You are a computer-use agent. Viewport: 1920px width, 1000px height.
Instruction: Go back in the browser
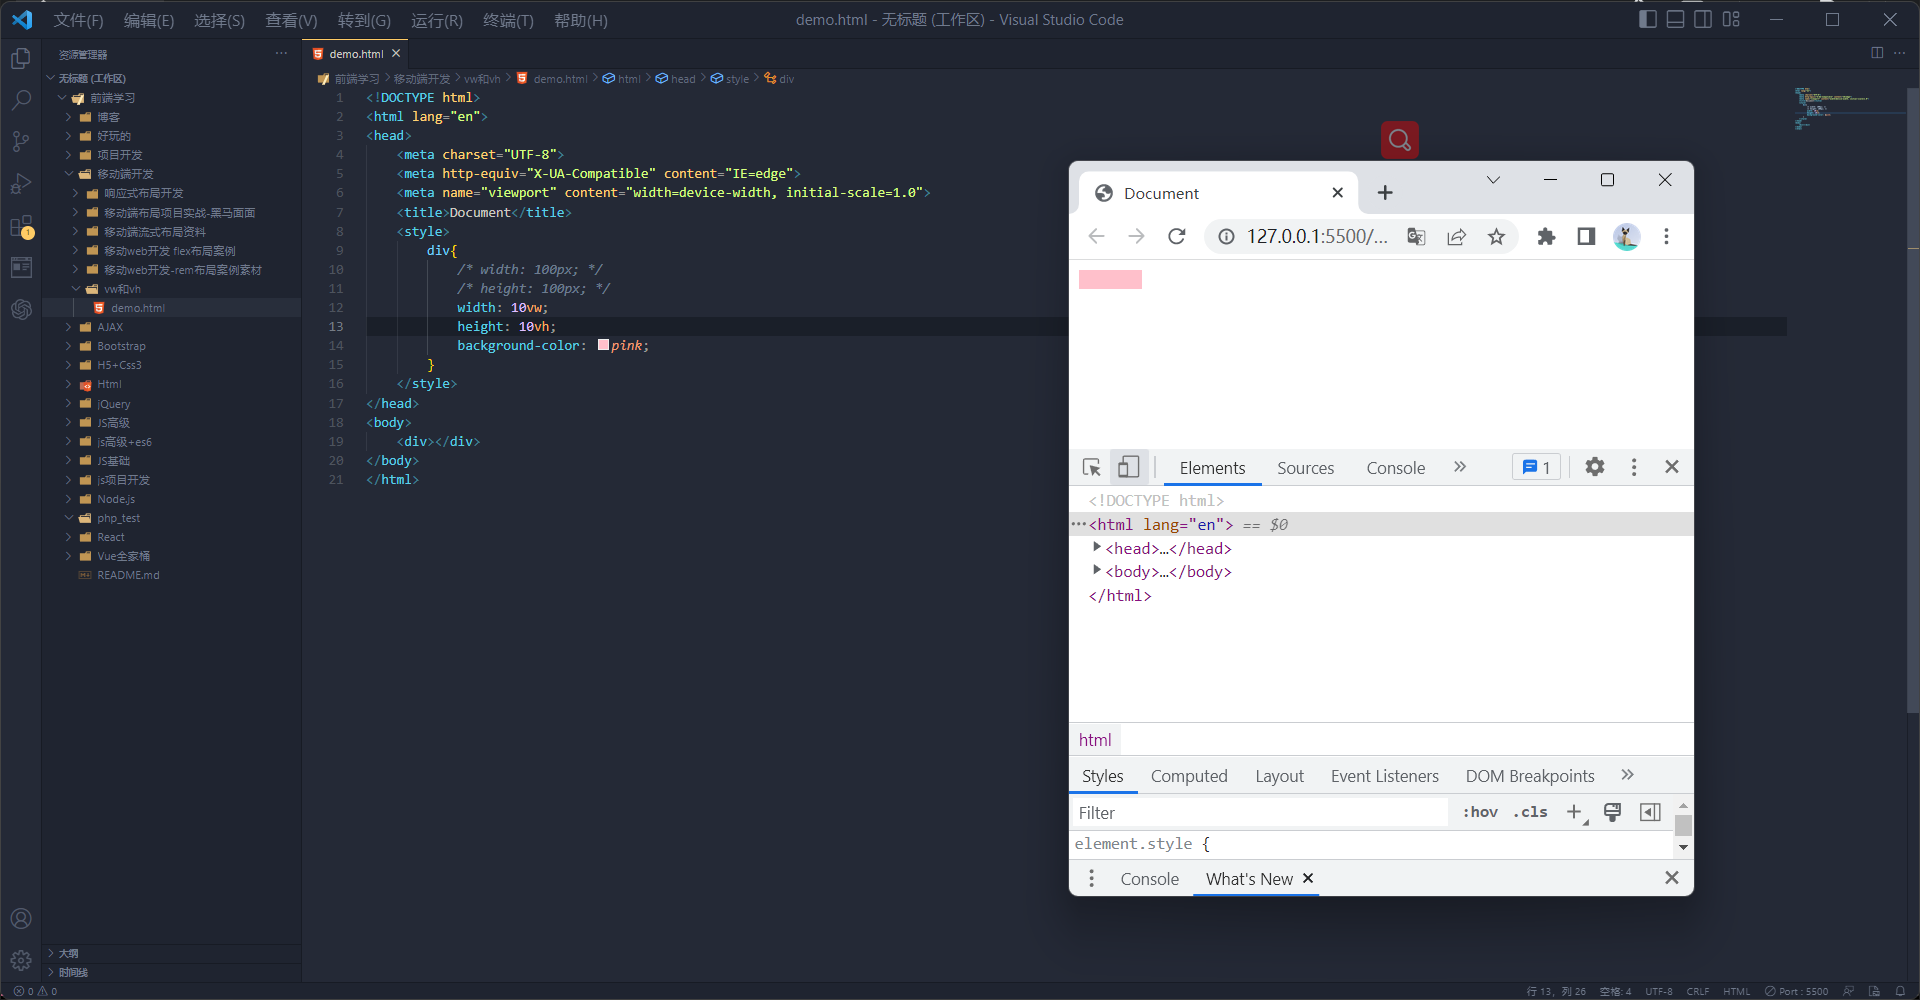[x=1096, y=236]
